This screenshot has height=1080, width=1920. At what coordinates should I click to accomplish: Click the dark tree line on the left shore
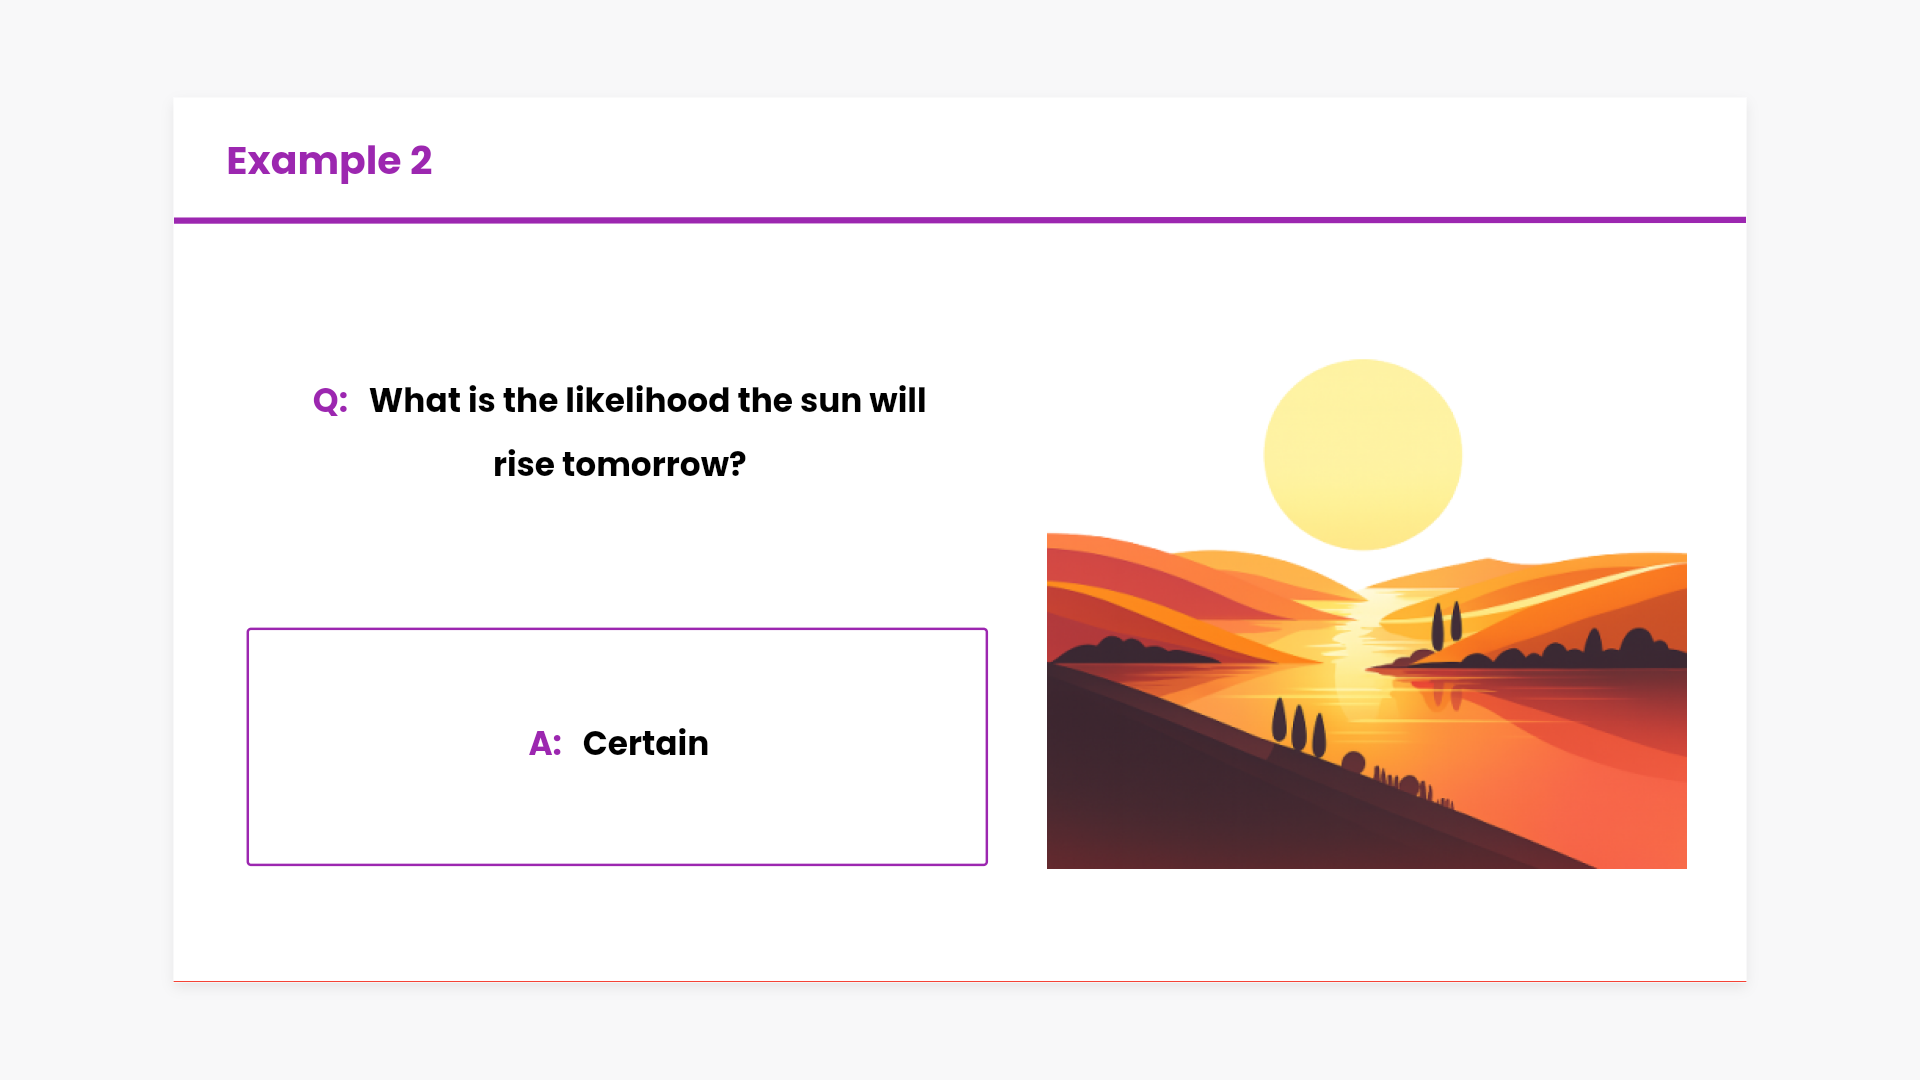pos(1130,650)
